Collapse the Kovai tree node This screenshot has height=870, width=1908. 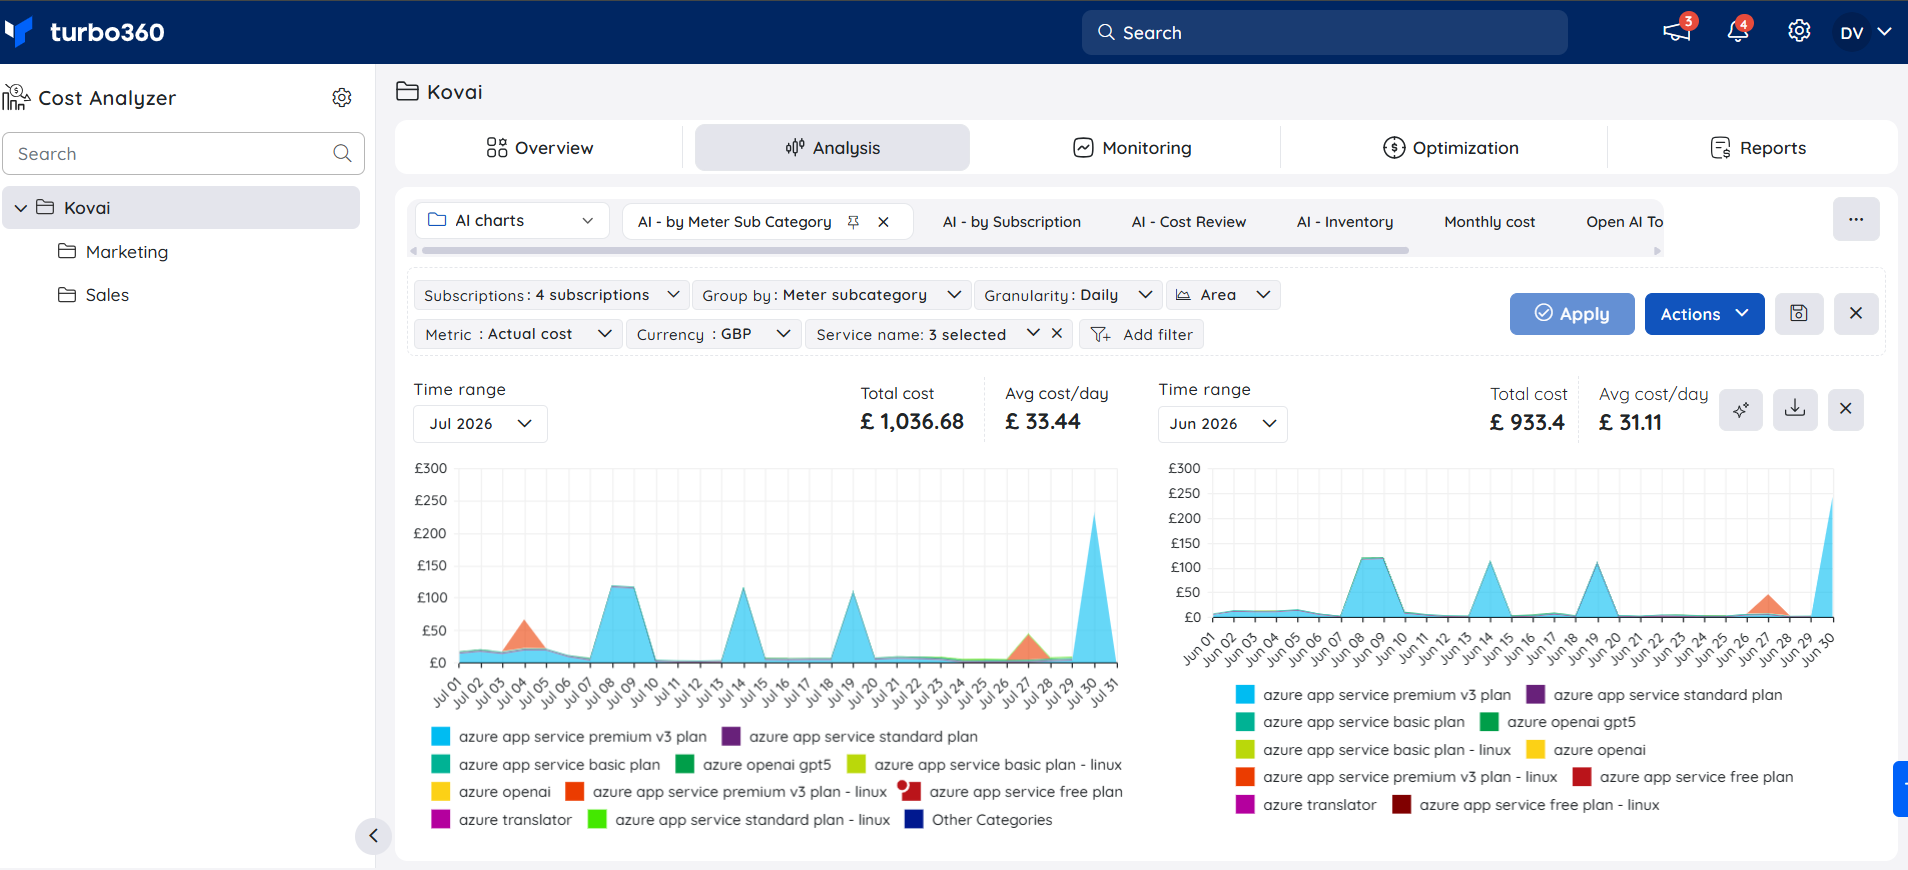[x=21, y=208]
